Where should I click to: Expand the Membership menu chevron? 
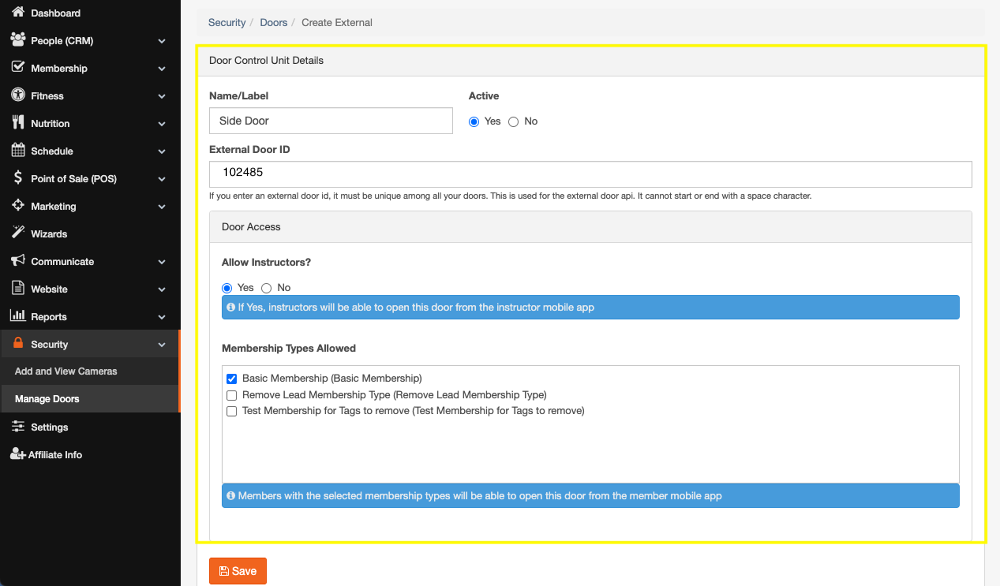coord(162,69)
